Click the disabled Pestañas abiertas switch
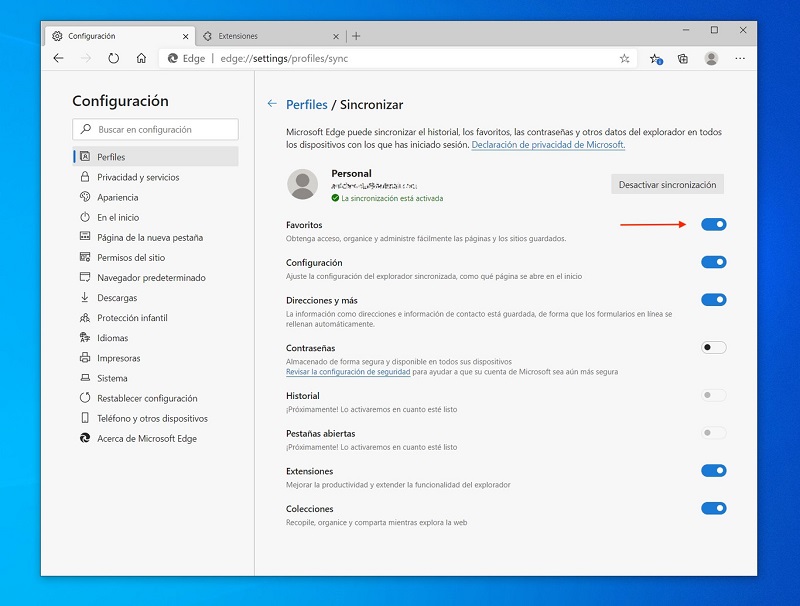Viewport: 800px width, 606px height. coord(713,433)
